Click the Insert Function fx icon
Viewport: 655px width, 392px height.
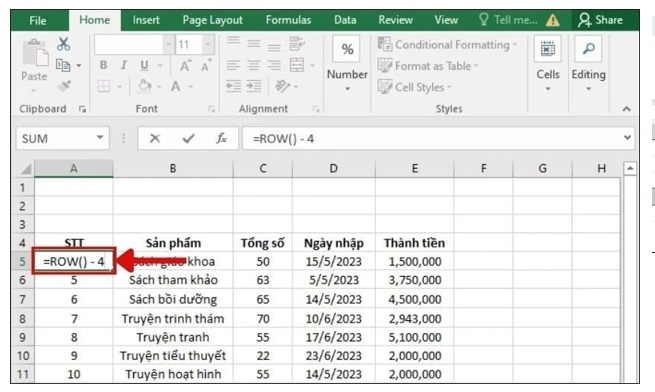(x=221, y=138)
